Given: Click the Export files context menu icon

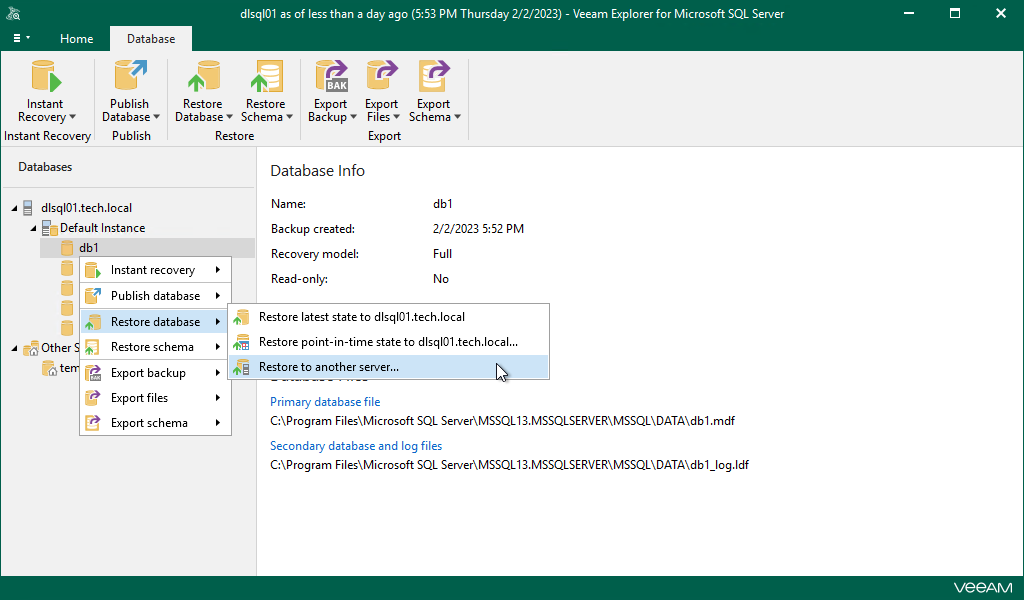Looking at the screenshot, I should (x=93, y=398).
